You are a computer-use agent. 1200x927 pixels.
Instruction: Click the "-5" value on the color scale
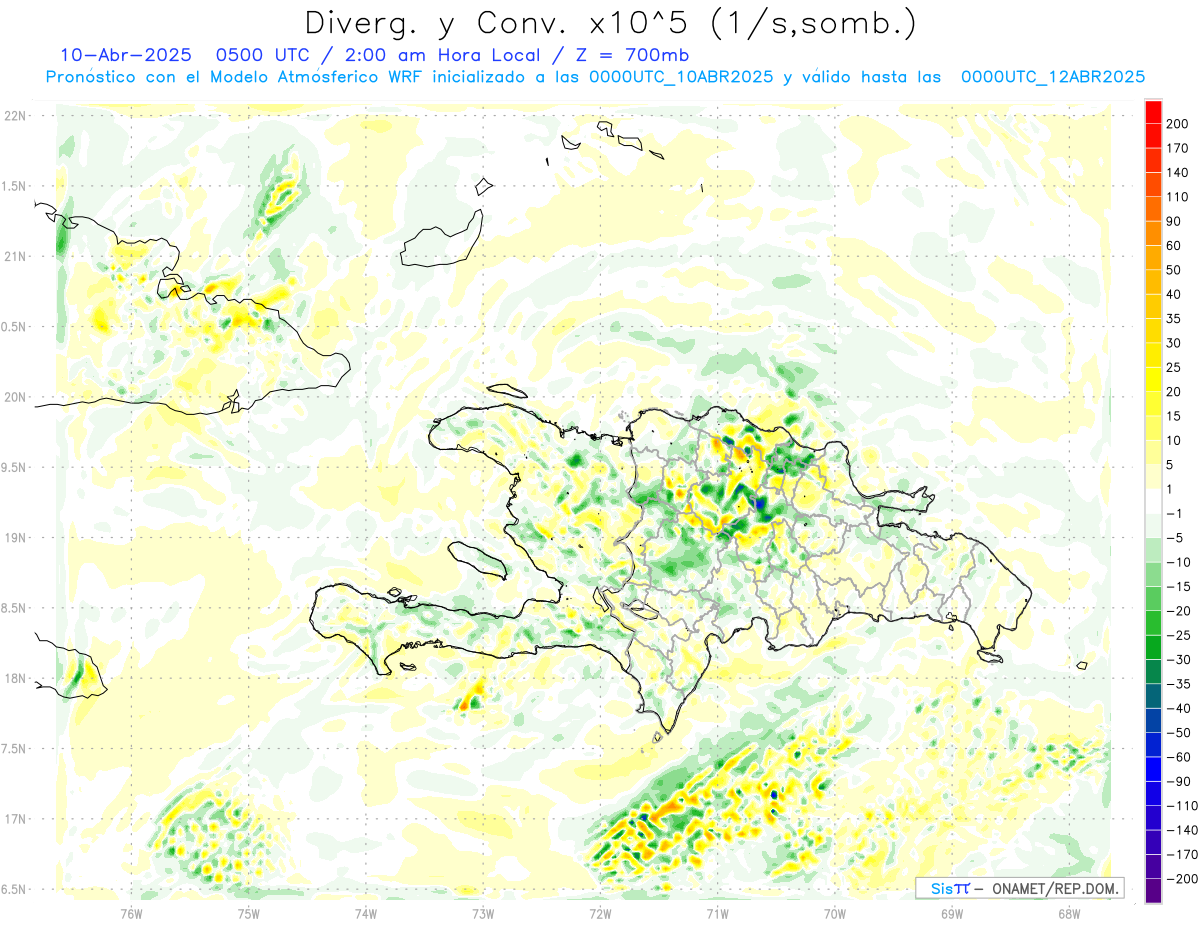pos(1174,538)
